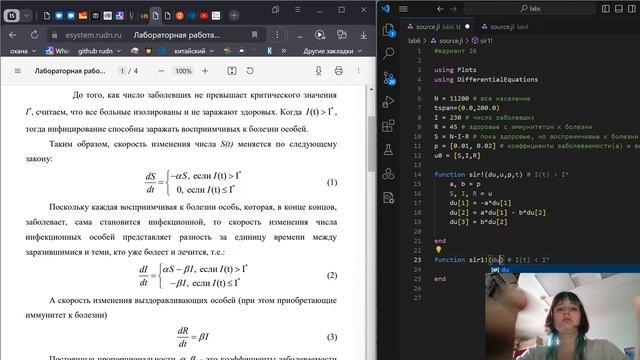Click equation number (2) in the PDF
Image resolution: width=640 pixels, height=360 pixels.
coord(332,276)
